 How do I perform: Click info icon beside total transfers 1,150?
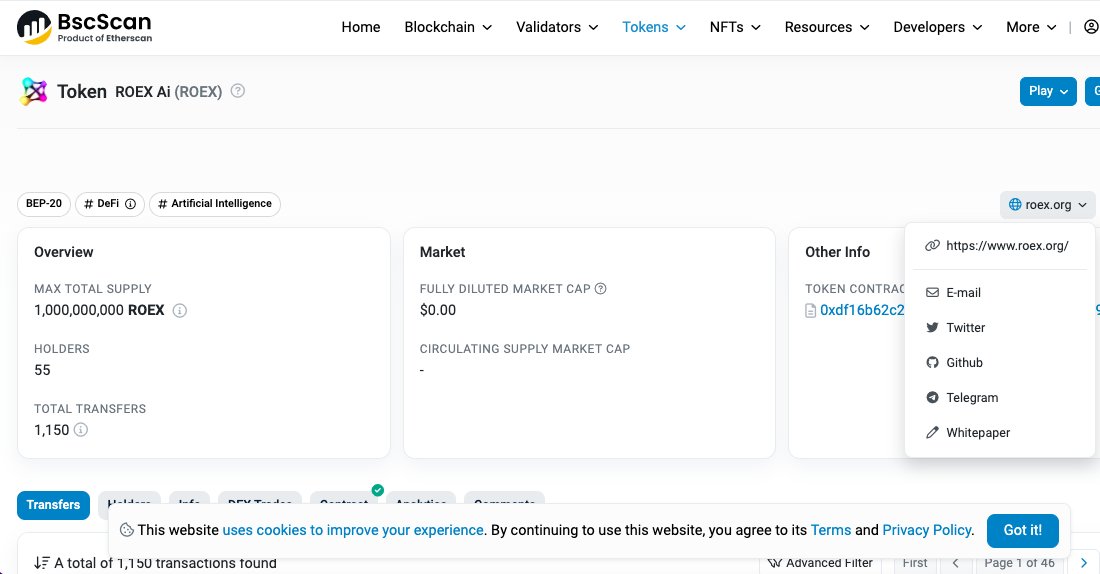tap(81, 429)
